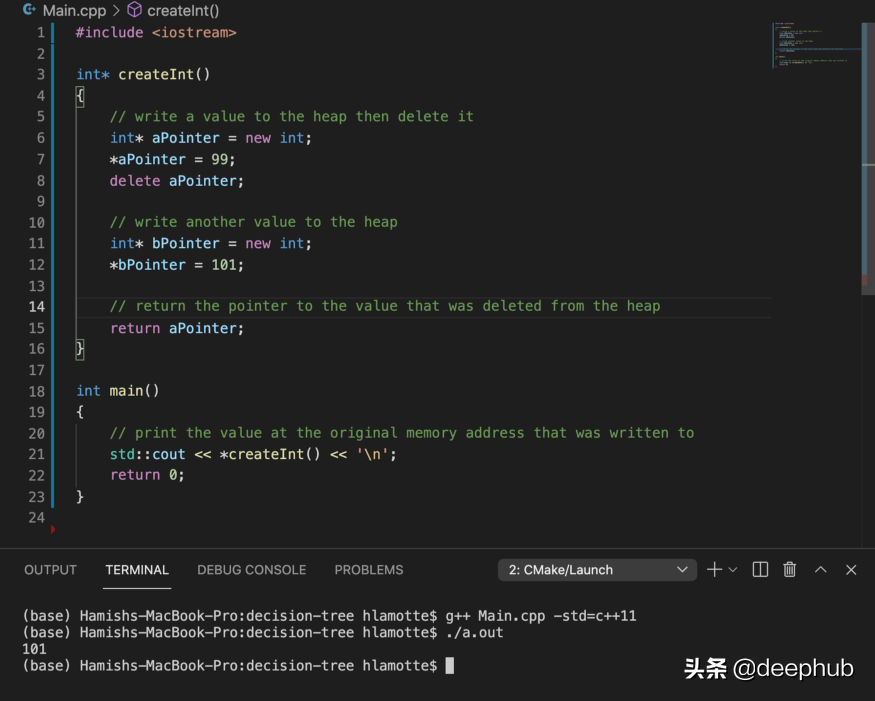Maximize the panel with the up chevron
The image size is (875, 701).
820,570
